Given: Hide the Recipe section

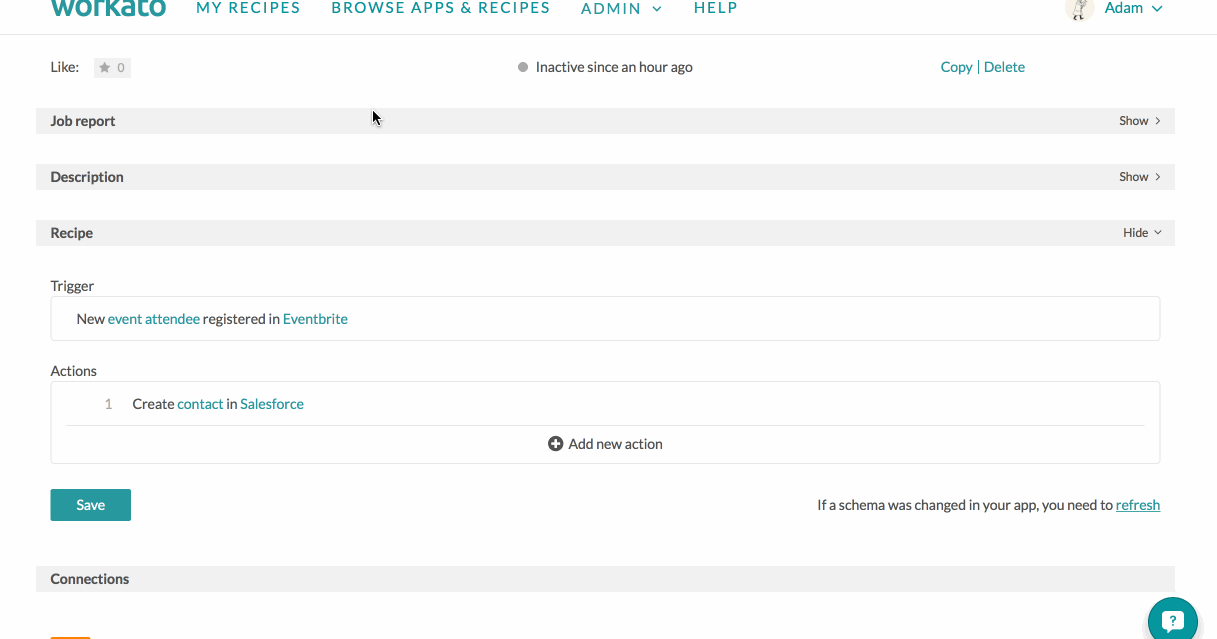Looking at the screenshot, I should [1142, 233].
